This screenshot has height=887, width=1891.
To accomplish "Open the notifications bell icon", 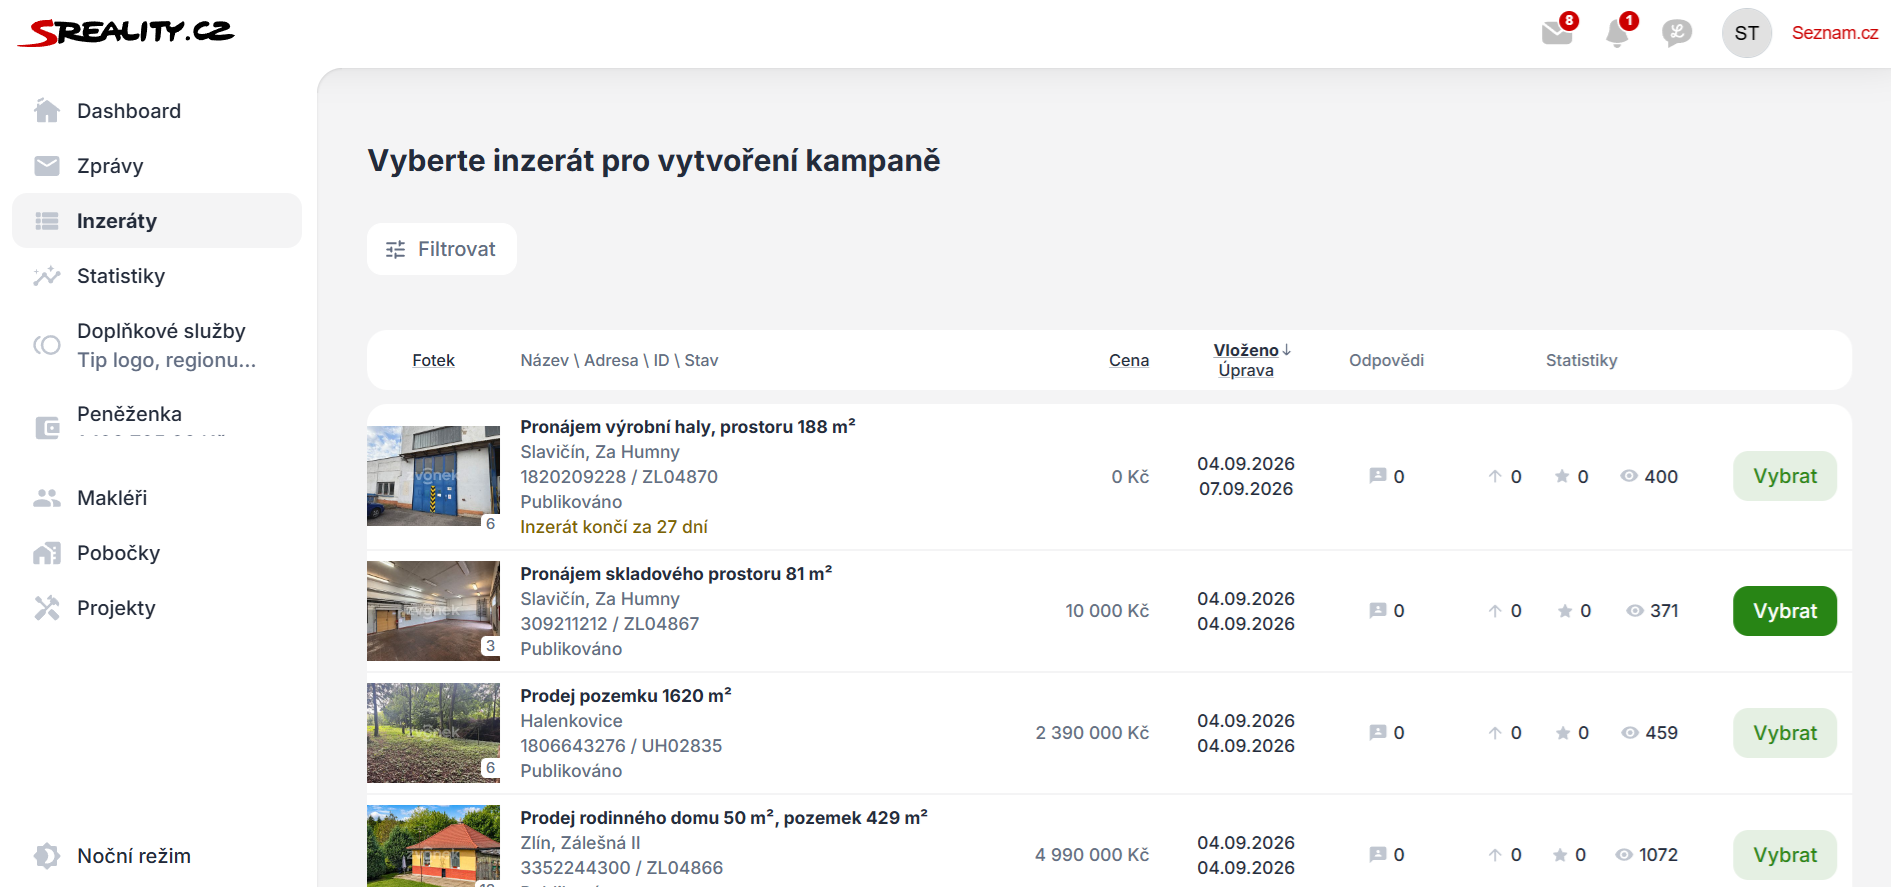I will (x=1618, y=32).
